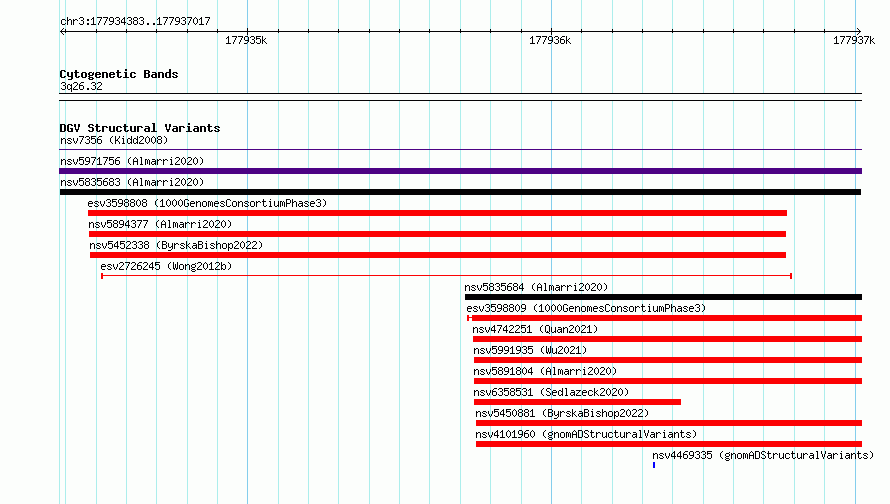This screenshot has height=504, width=890.
Task: Select the red nsv4101960 variant bar
Action: pos(669,444)
